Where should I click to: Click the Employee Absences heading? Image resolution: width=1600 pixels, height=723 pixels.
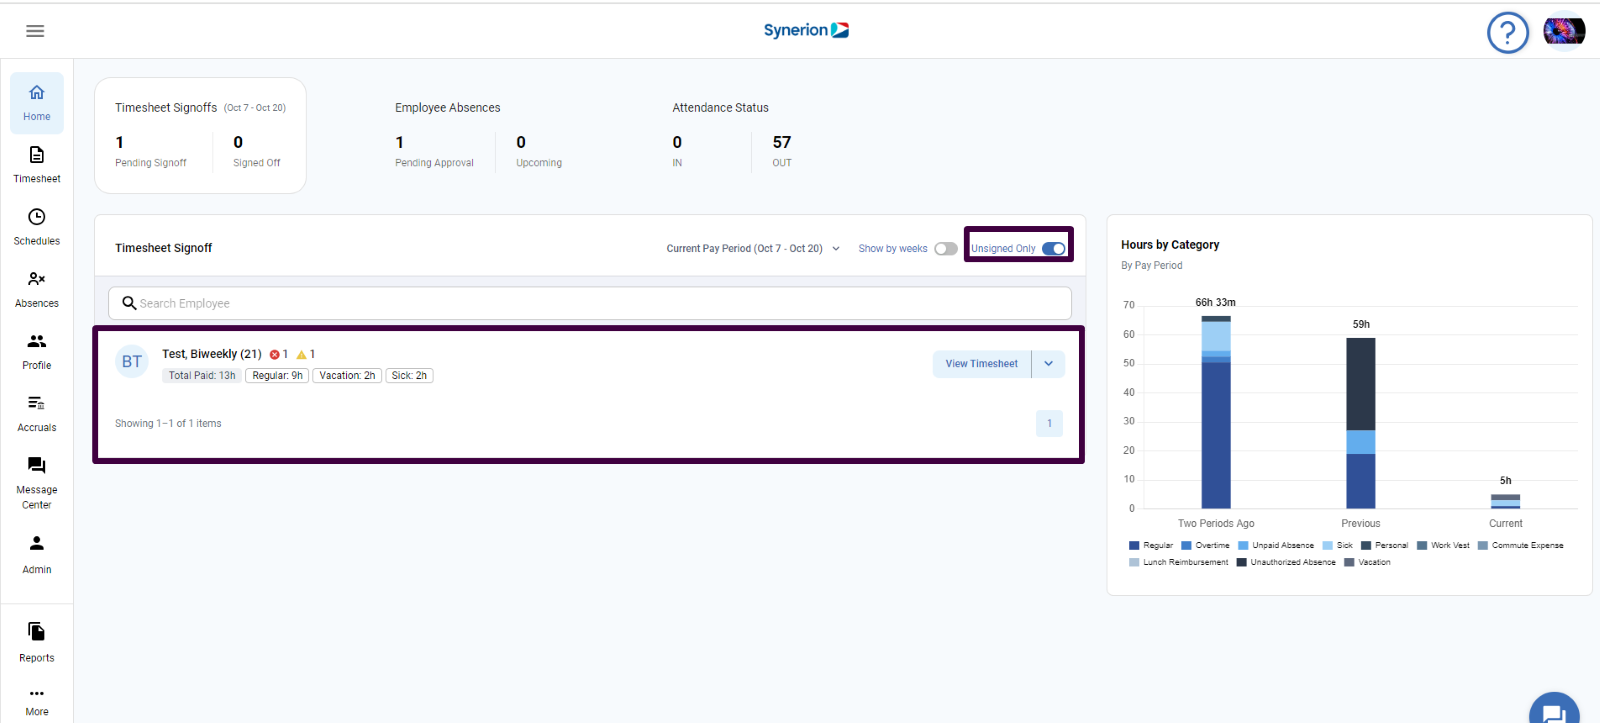tap(447, 108)
